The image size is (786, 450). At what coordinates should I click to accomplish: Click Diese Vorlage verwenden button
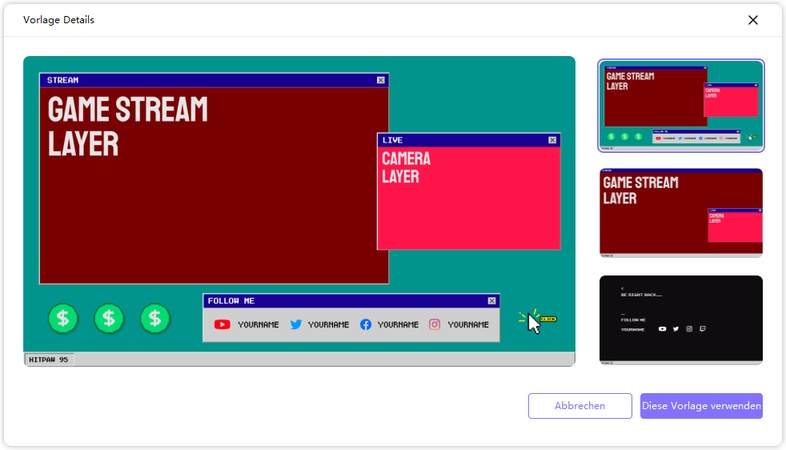click(701, 406)
